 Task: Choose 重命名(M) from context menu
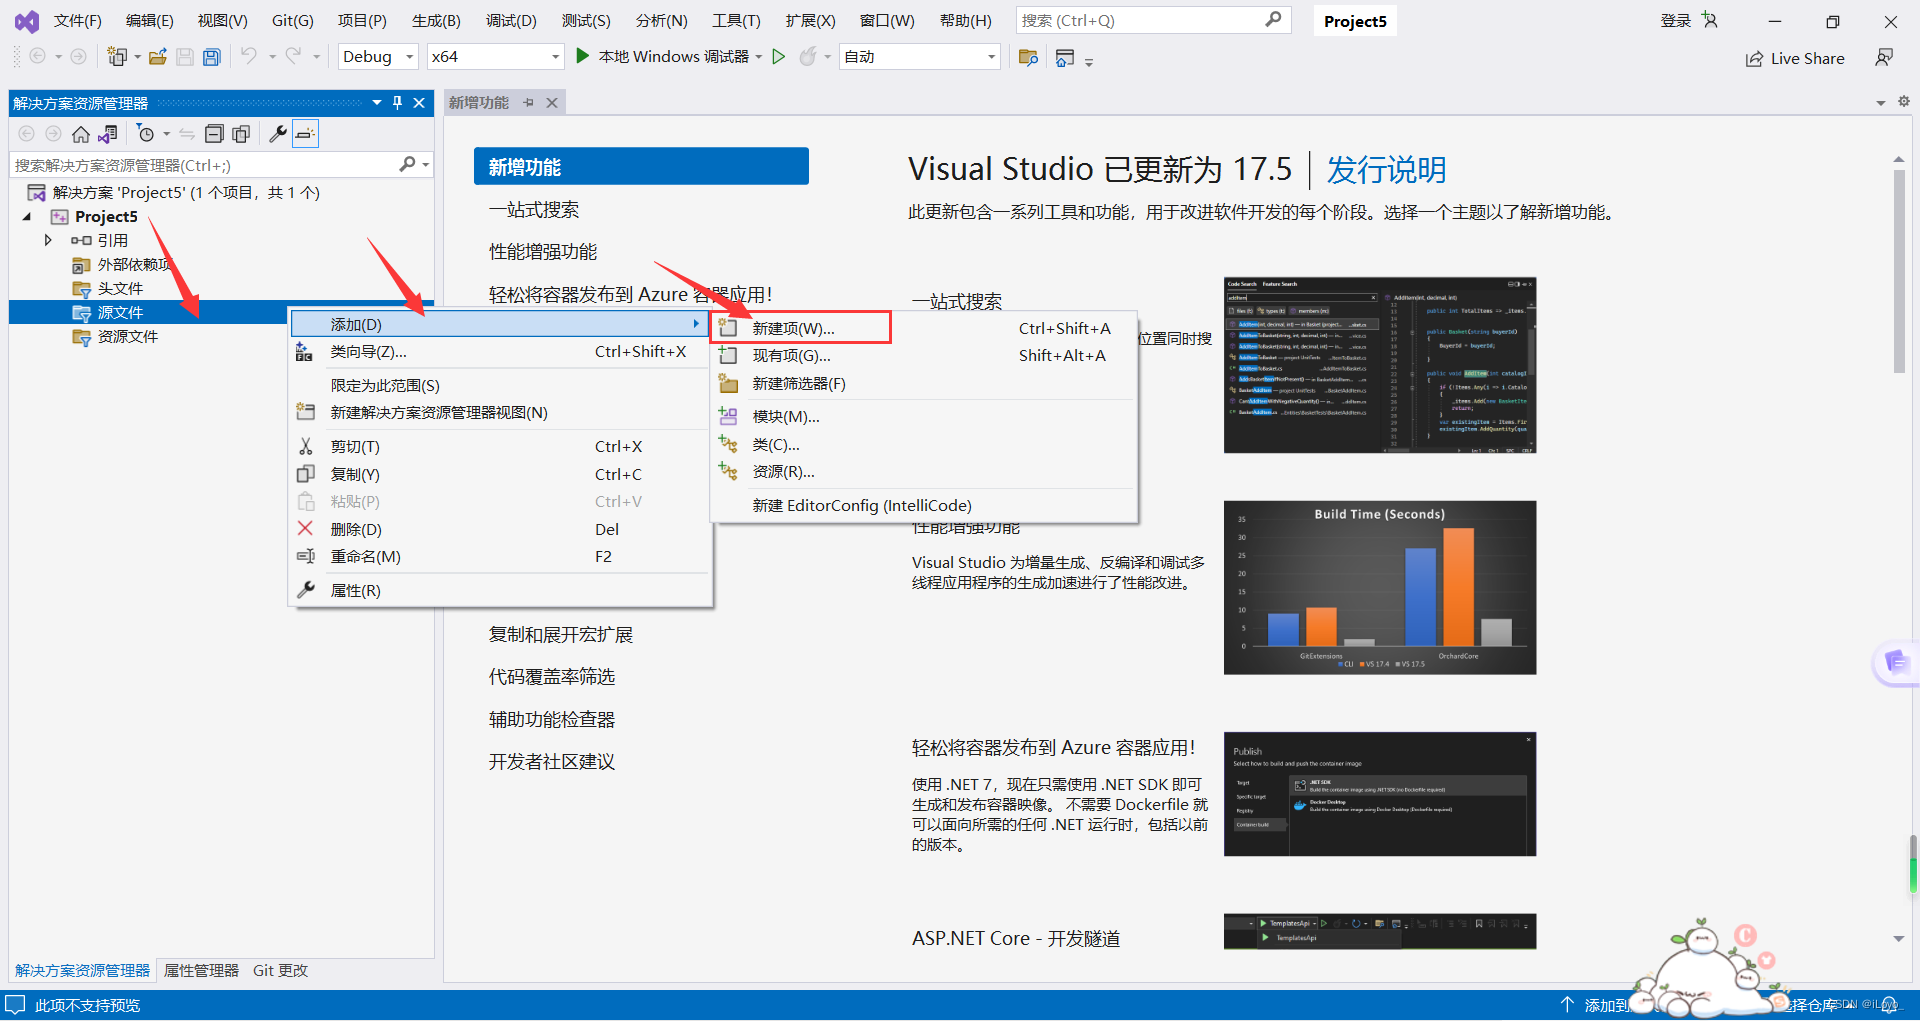[x=501, y=556]
